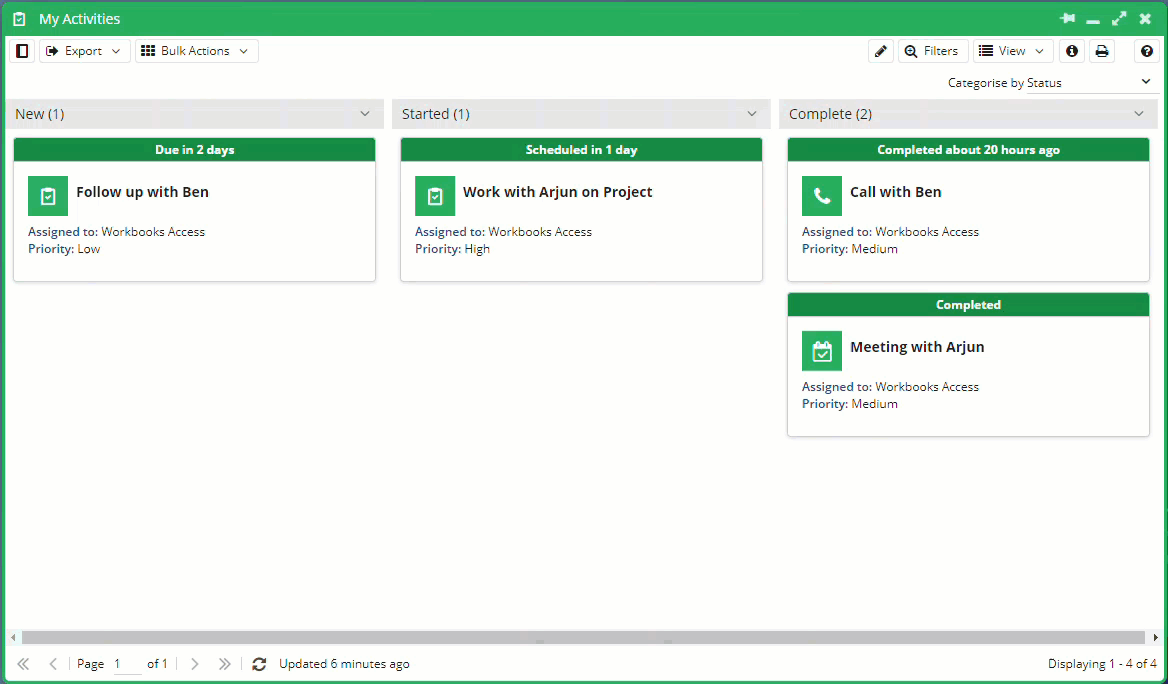Click the refresh icon in footer
The height and width of the screenshot is (684, 1168).
(258, 664)
